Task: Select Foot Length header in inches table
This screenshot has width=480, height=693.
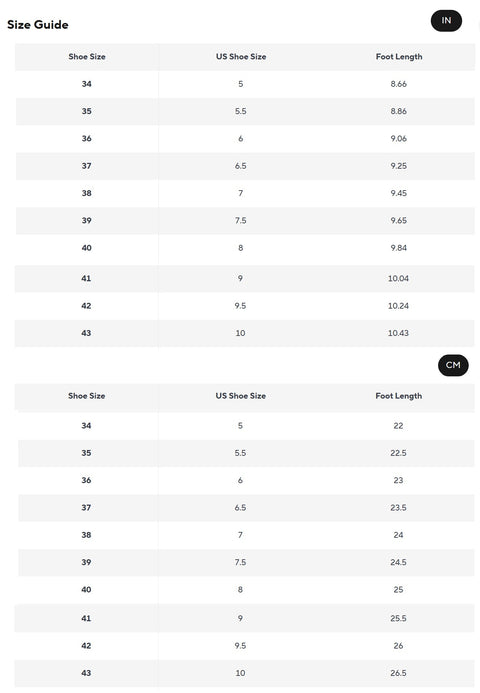Action: [399, 57]
